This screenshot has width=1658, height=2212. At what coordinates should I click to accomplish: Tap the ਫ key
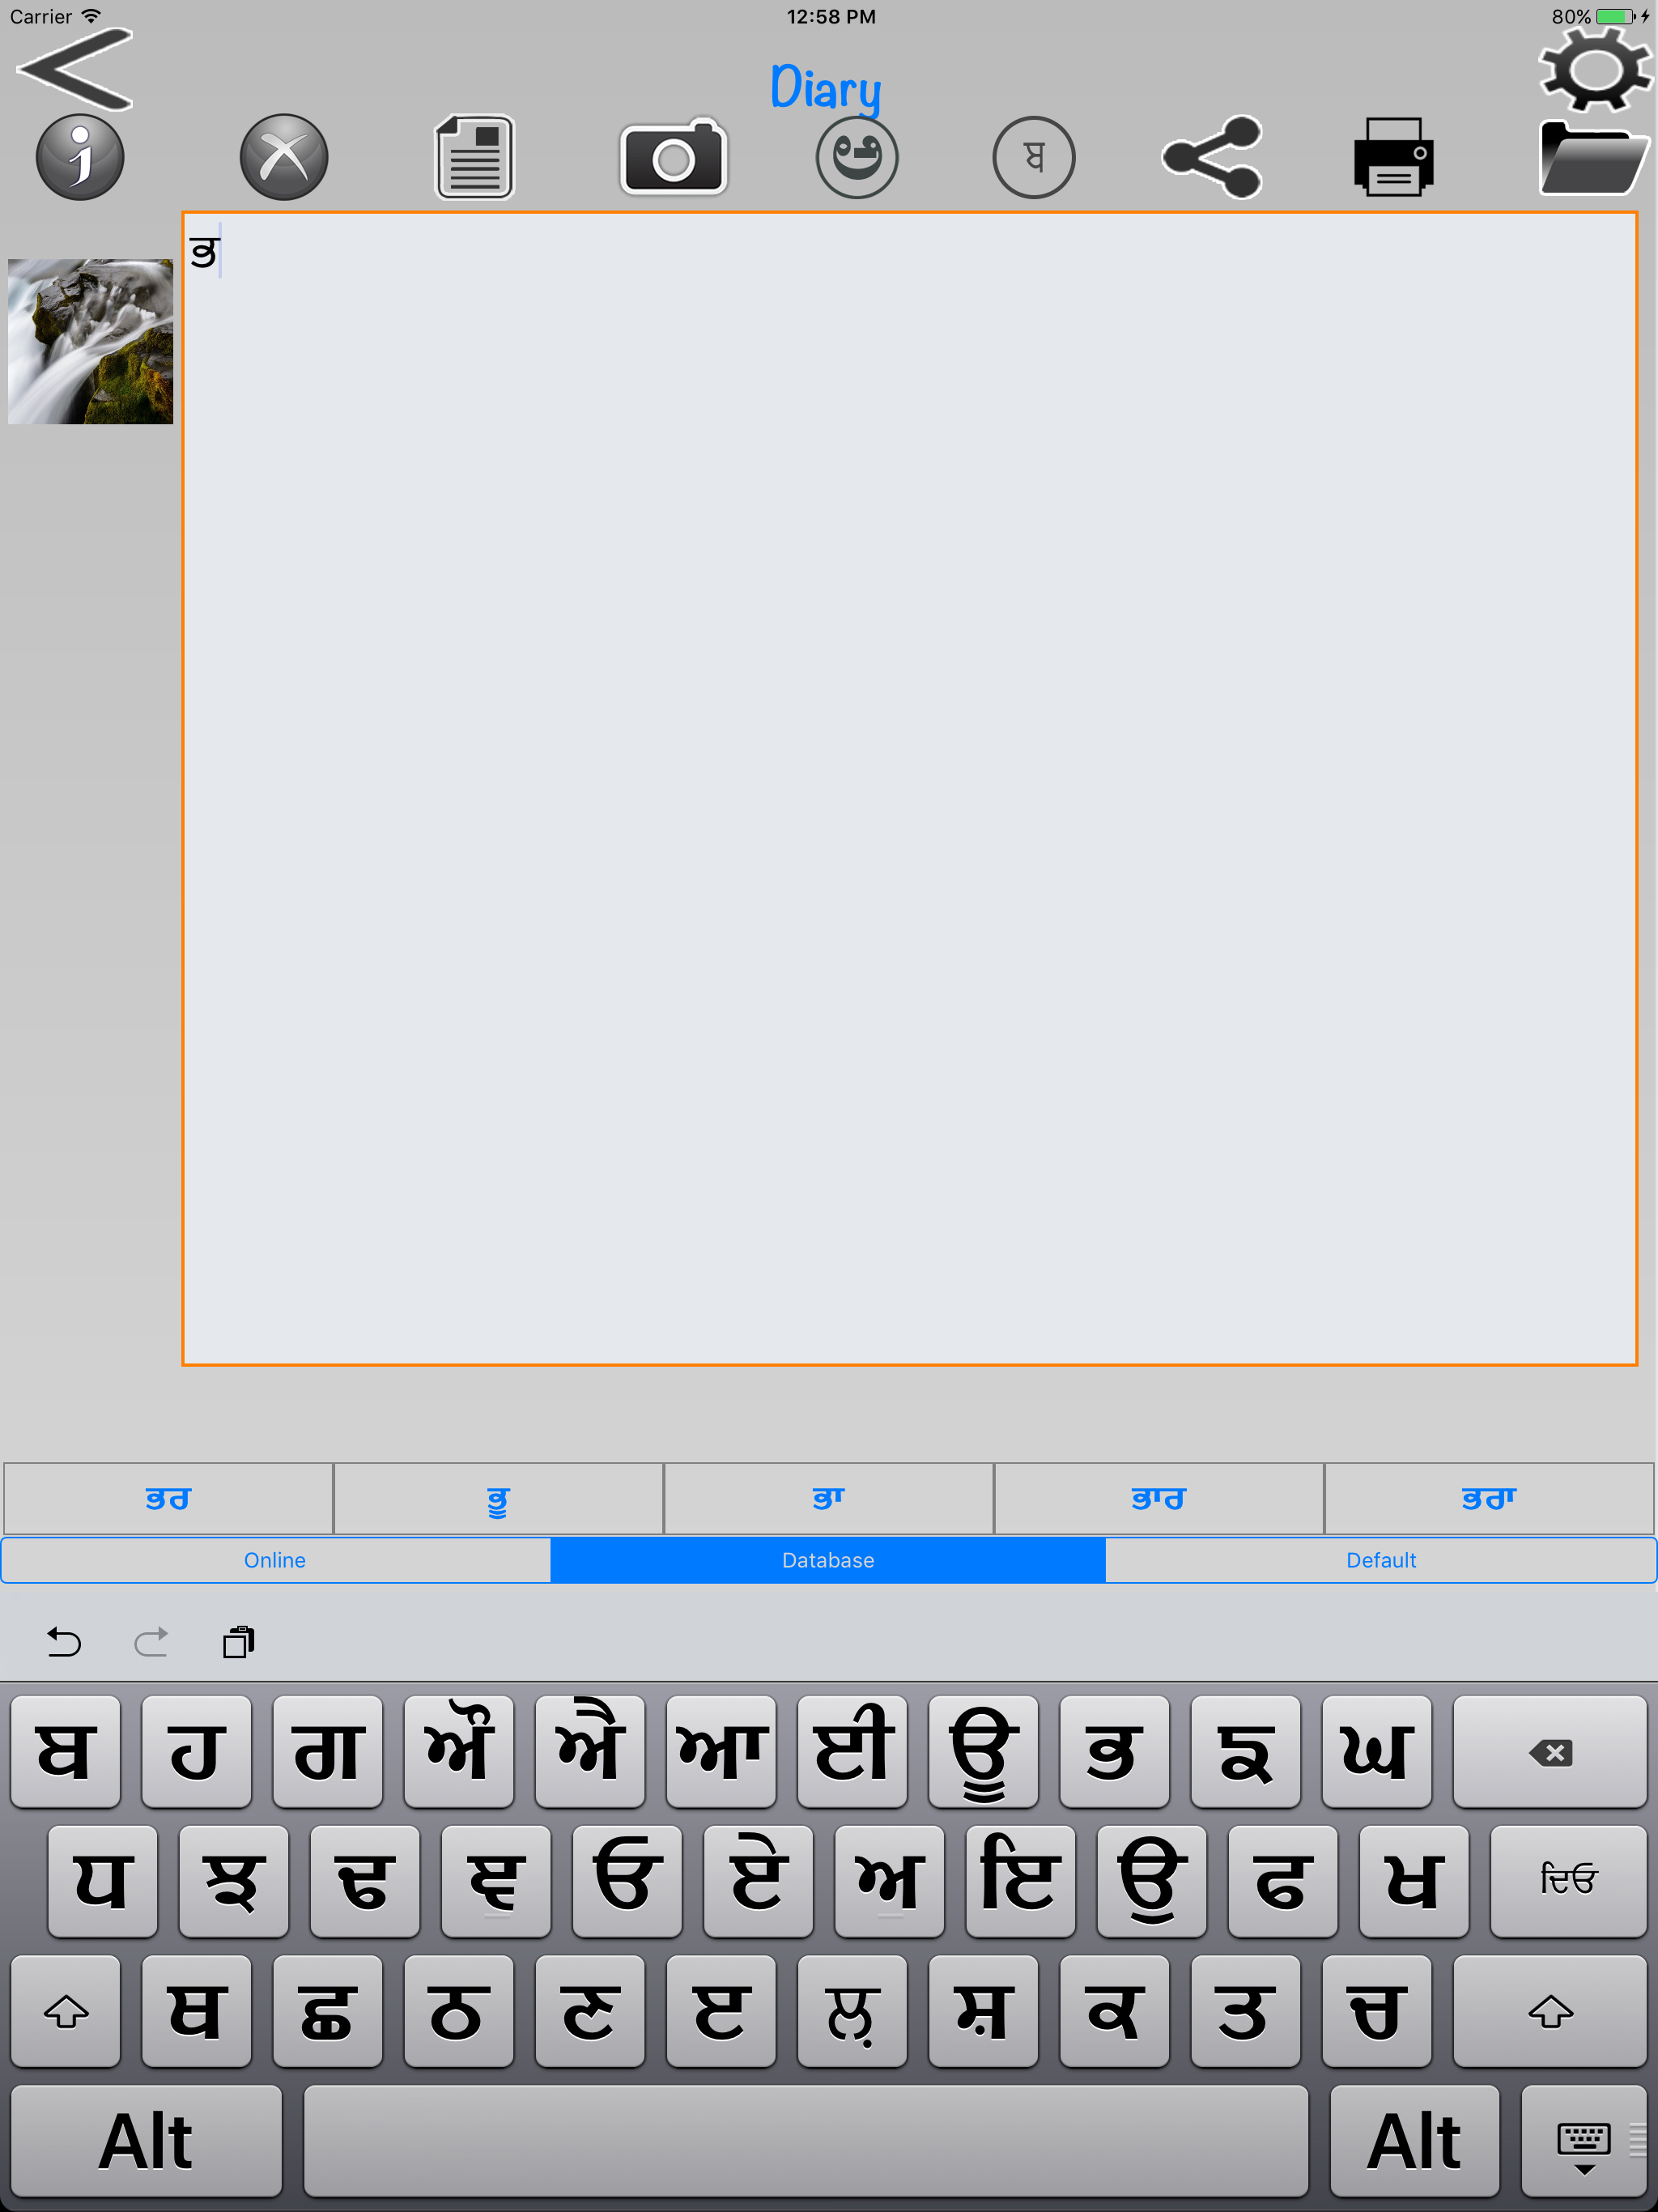[1282, 1882]
